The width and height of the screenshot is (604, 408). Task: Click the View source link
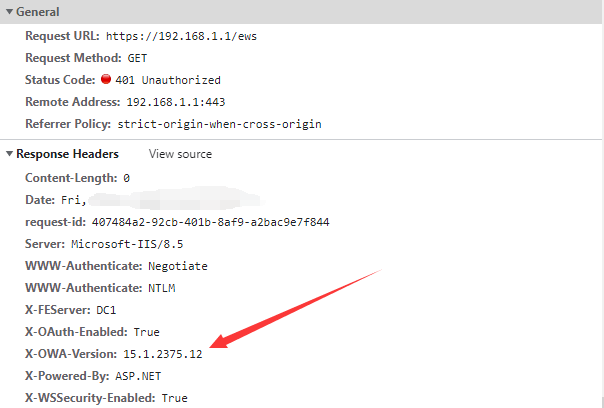coord(180,154)
